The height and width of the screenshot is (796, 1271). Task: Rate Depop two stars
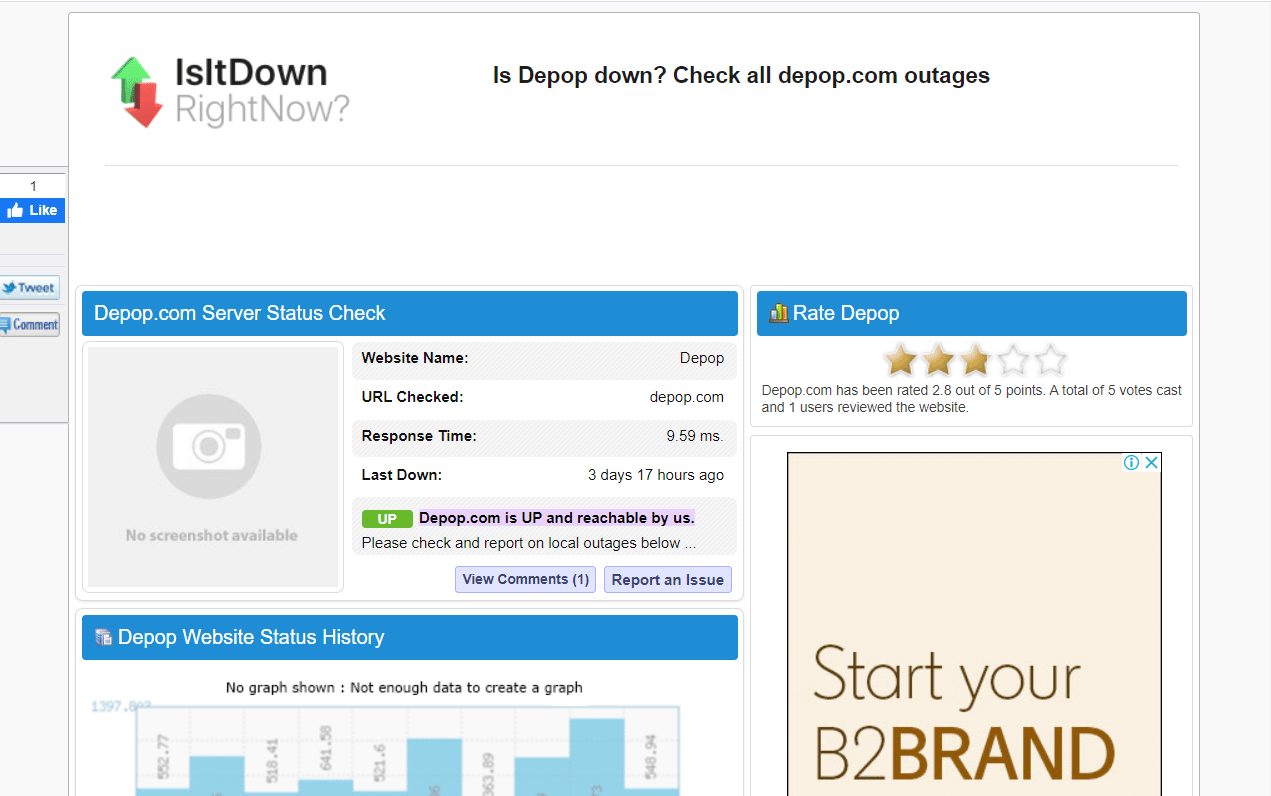(938, 360)
